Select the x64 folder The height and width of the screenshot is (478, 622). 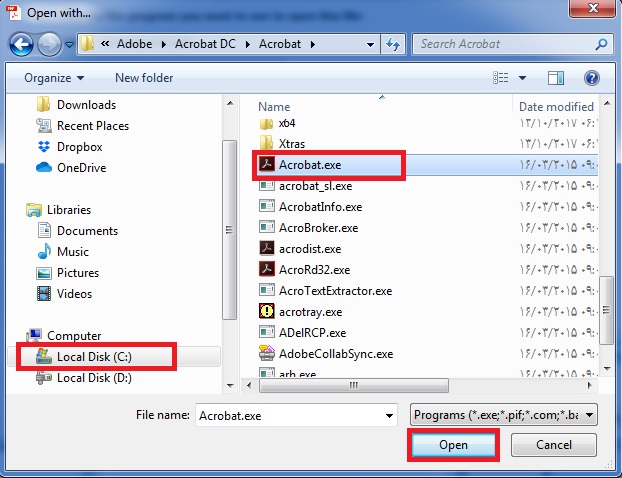click(277, 123)
